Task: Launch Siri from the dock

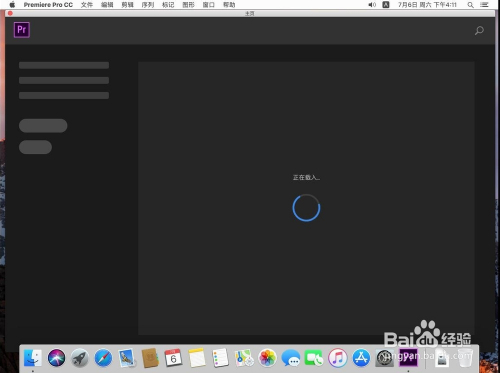Action: [x=56, y=358]
